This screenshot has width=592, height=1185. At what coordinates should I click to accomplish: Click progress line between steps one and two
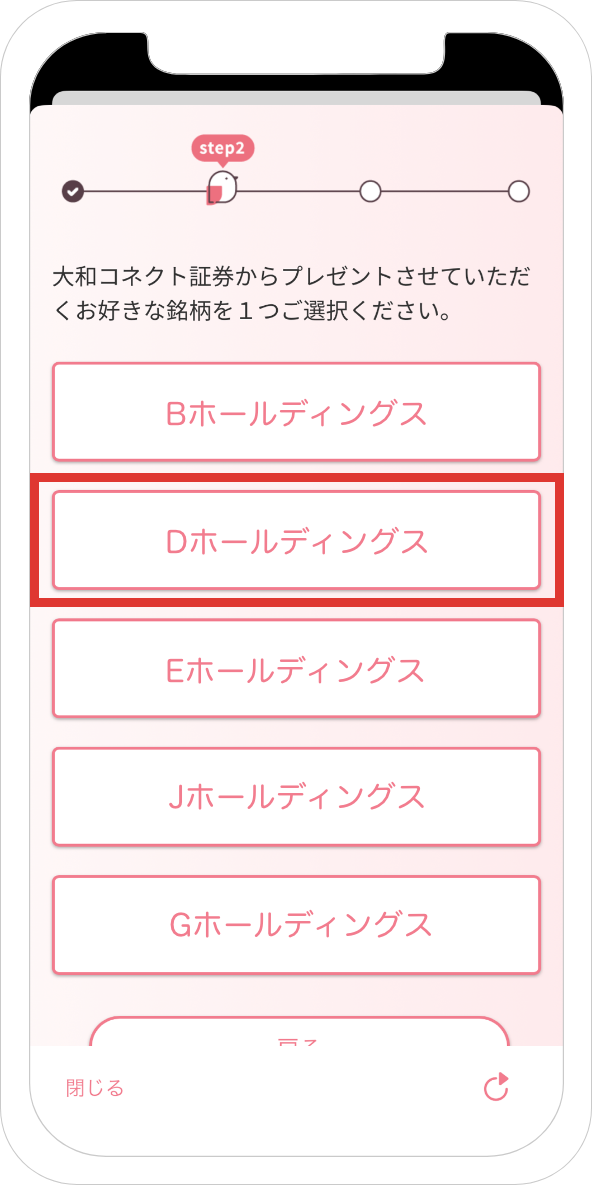coord(145,191)
